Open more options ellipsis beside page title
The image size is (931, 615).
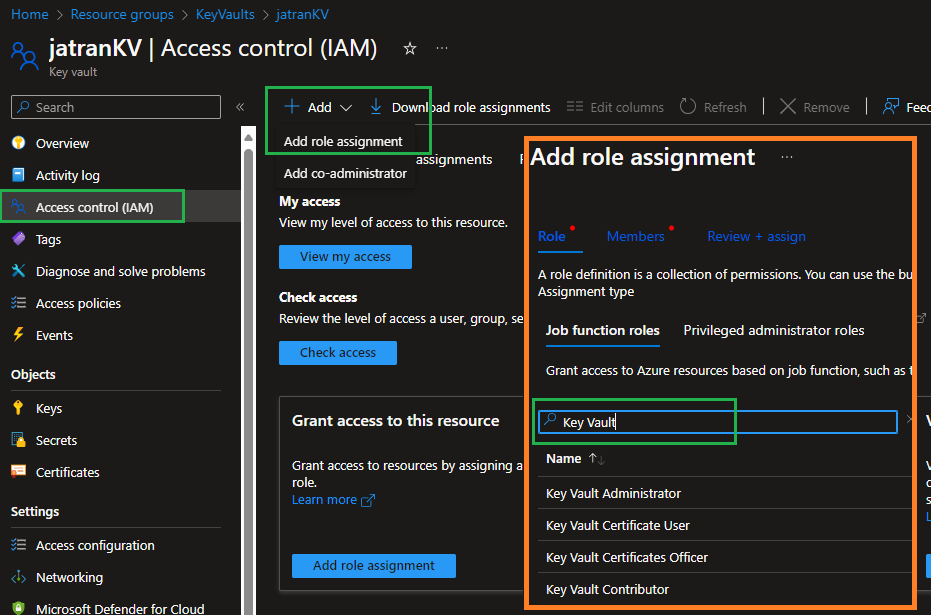coord(442,48)
